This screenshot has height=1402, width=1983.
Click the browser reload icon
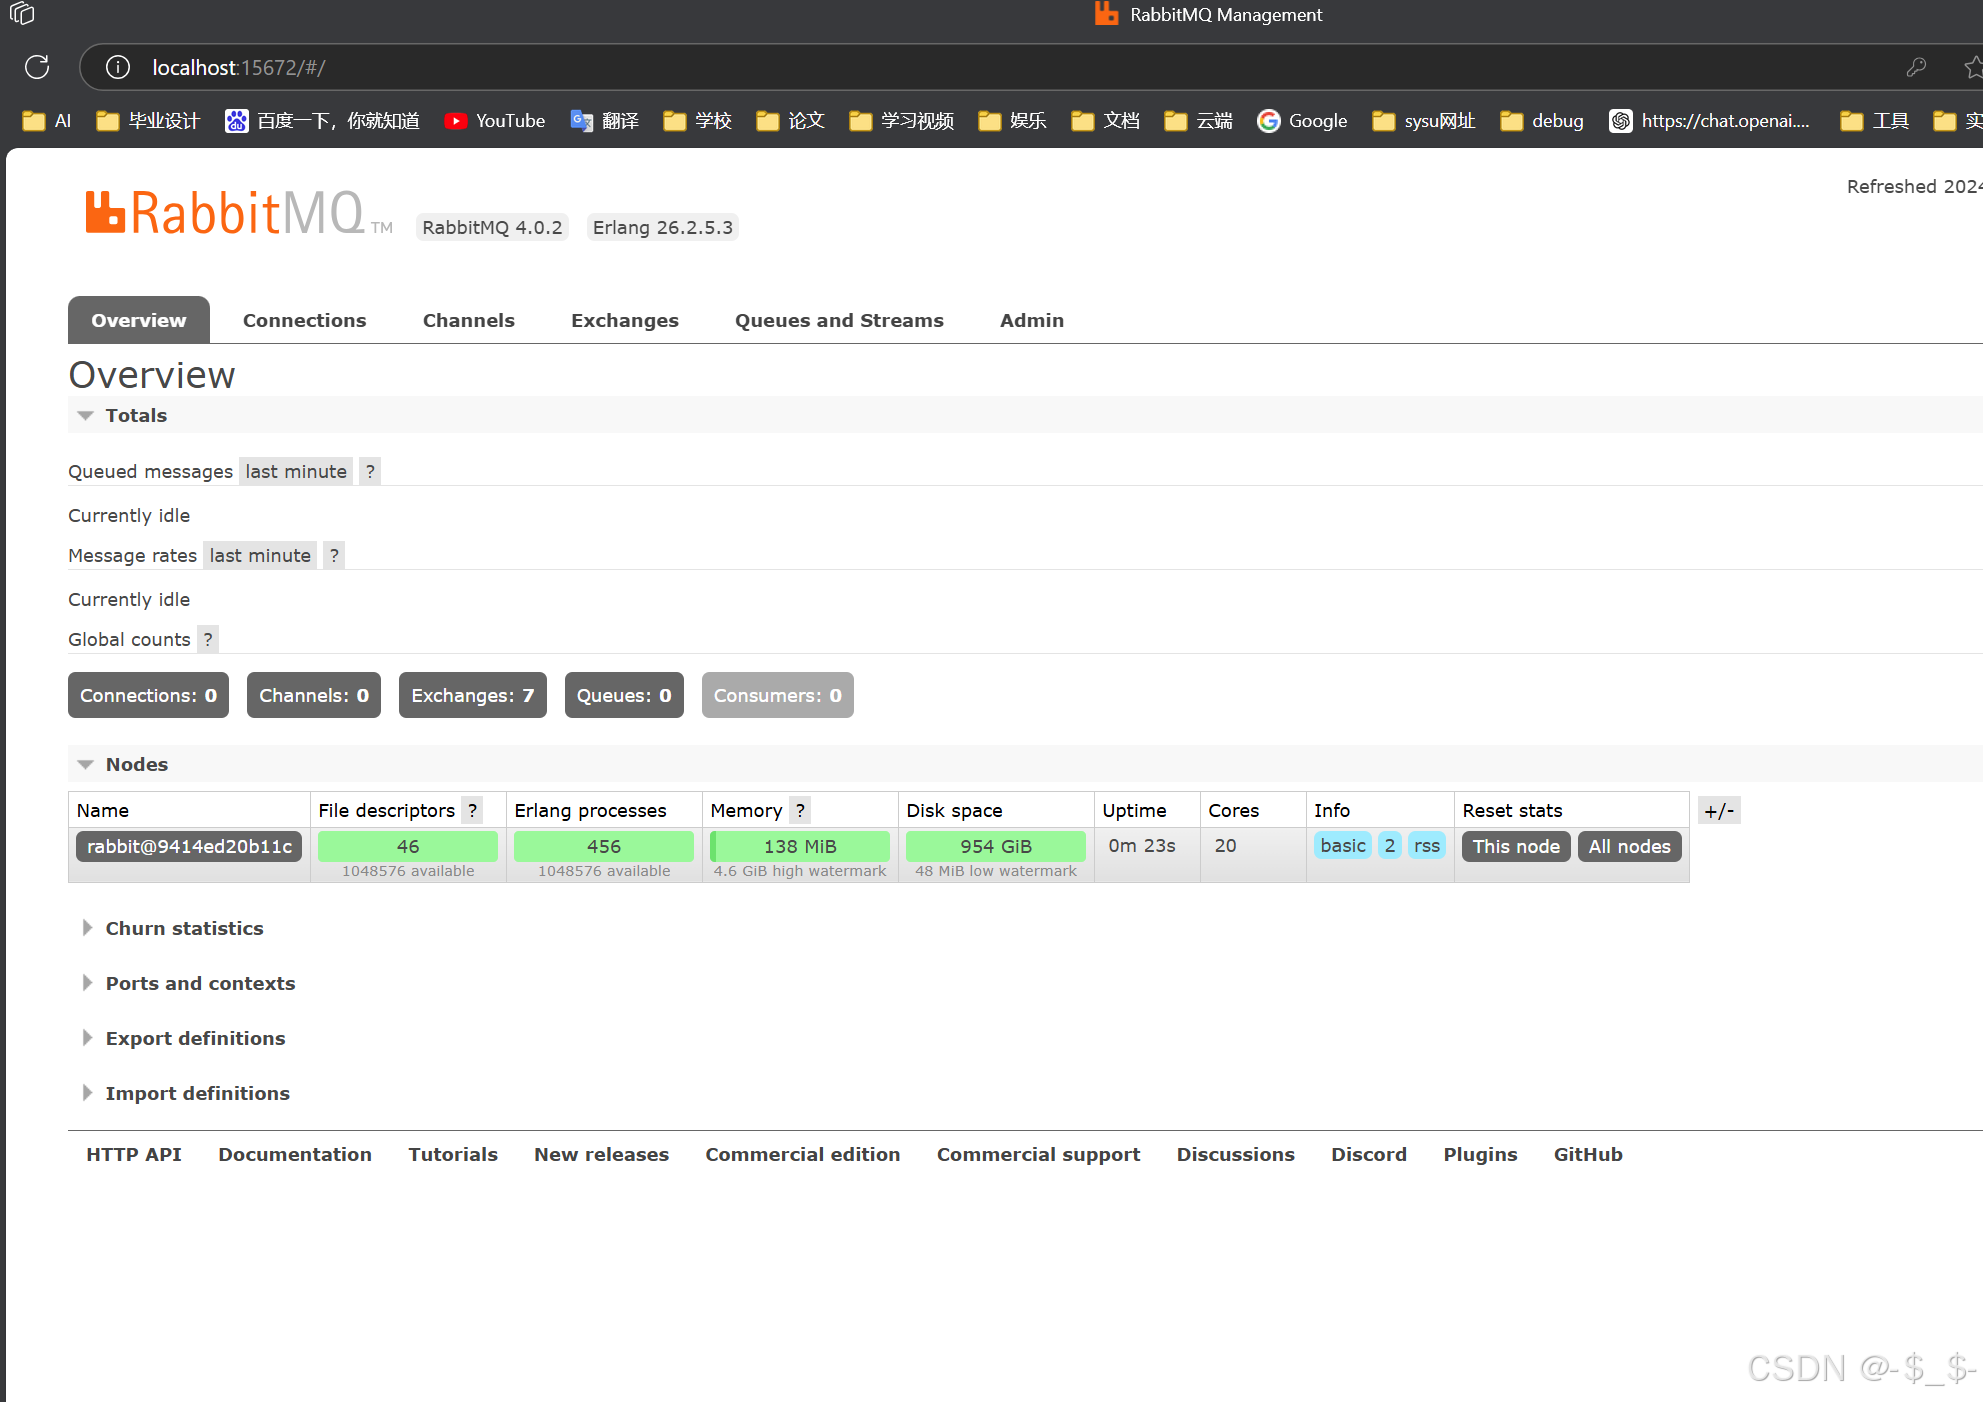point(37,67)
